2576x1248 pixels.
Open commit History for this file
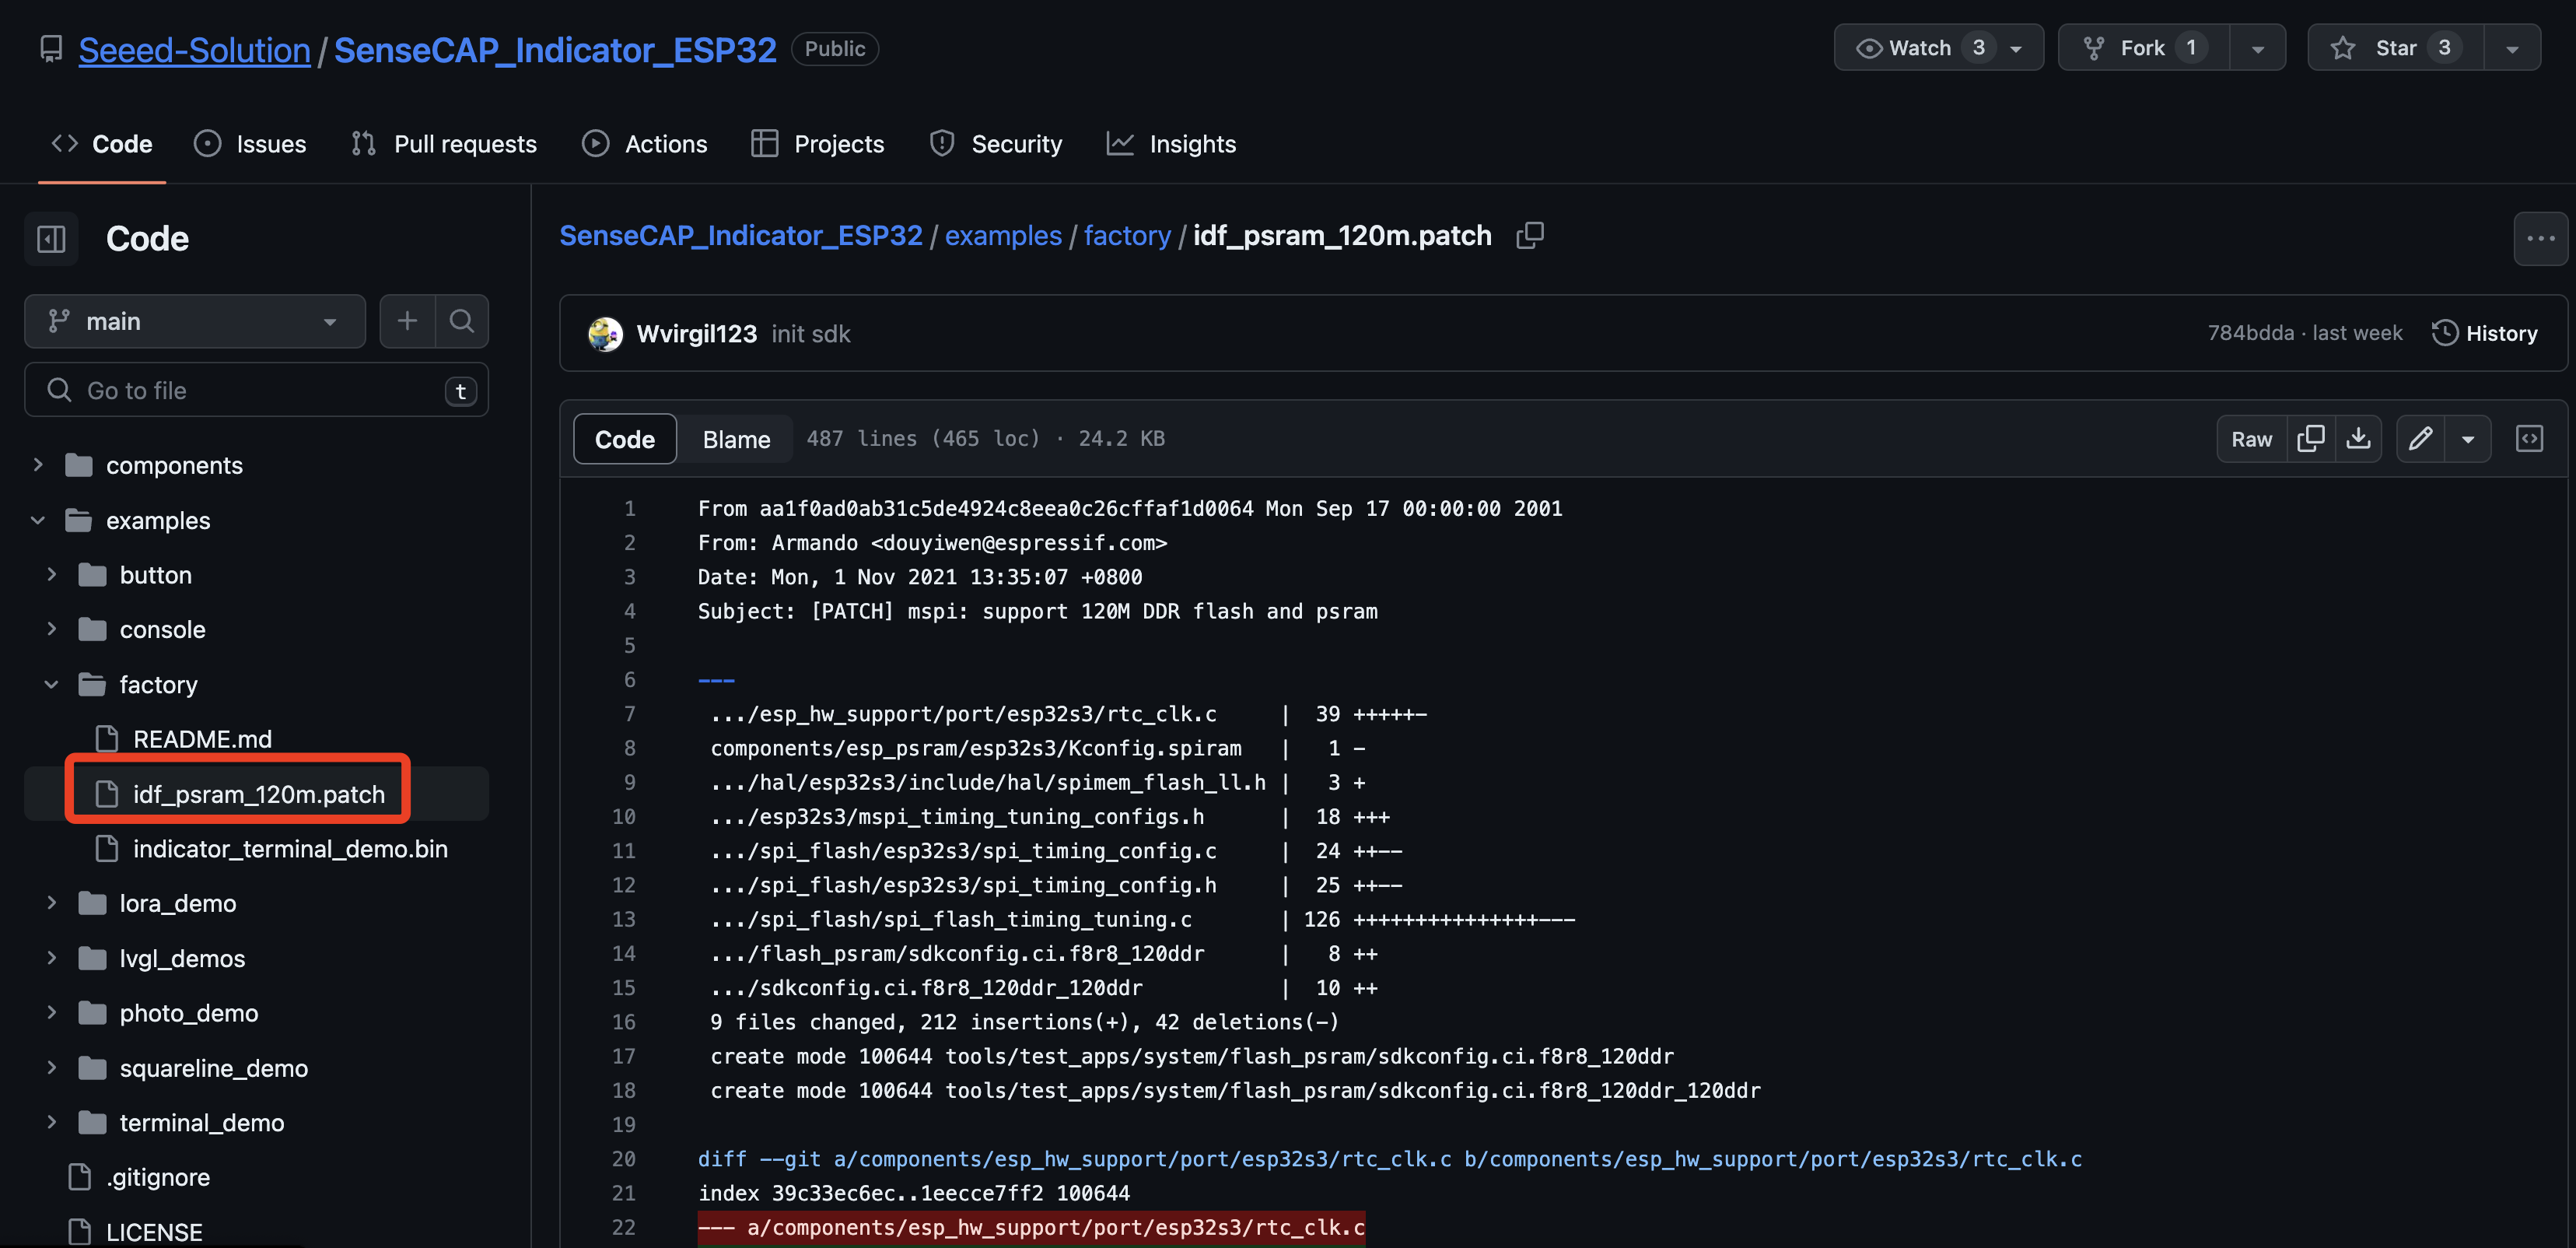click(2486, 333)
